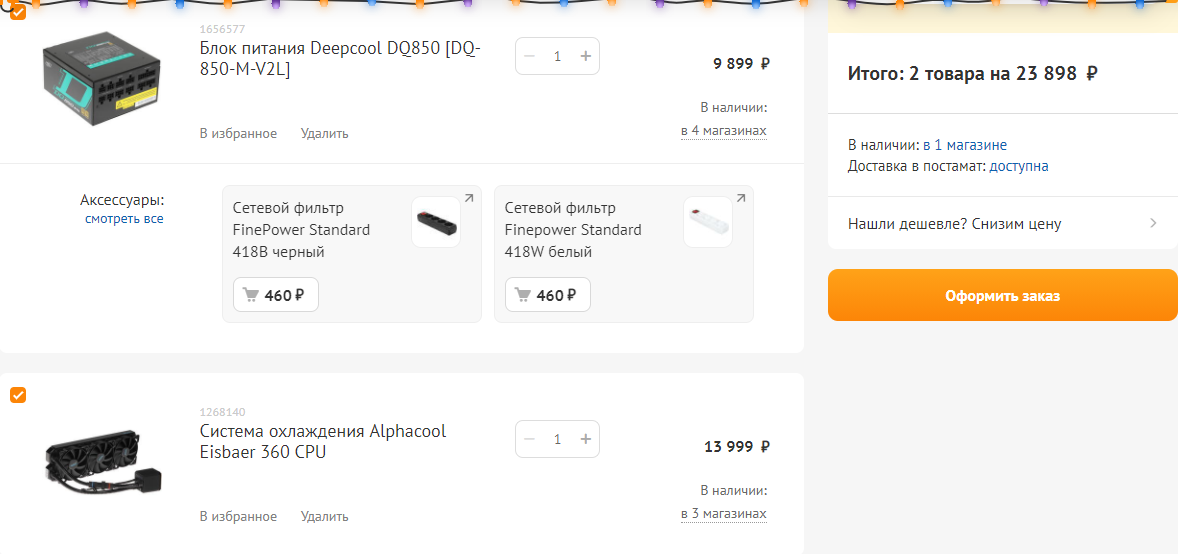Viewport: 1178px width, 554px height.
Task: Open 'смотреть все' accessories link
Action: tap(124, 219)
